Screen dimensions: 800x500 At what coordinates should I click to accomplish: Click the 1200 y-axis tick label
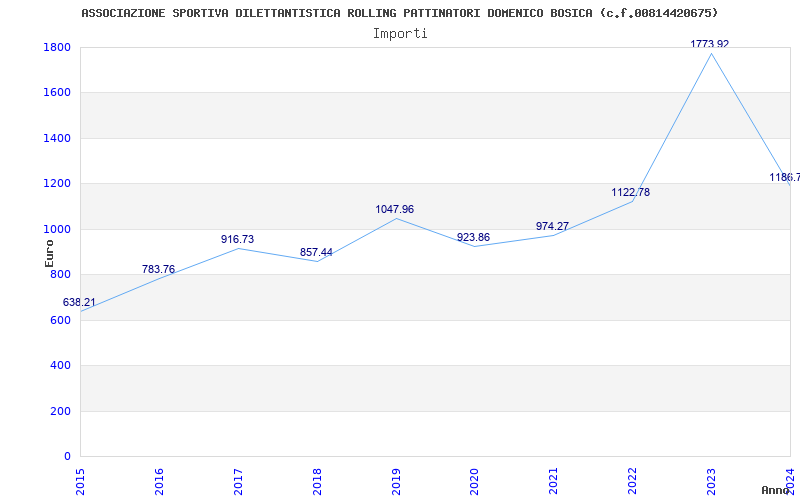click(x=57, y=184)
